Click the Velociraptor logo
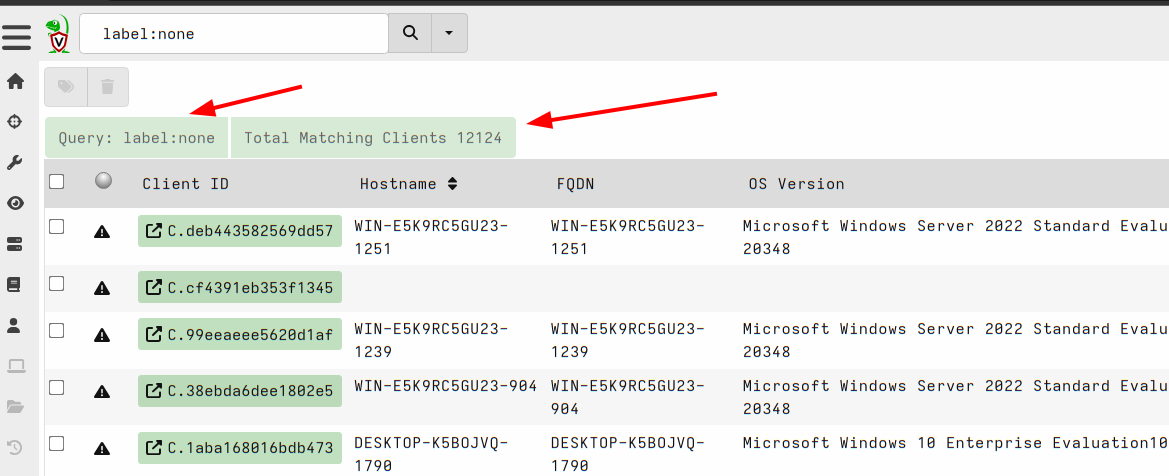The width and height of the screenshot is (1169, 476). point(58,34)
